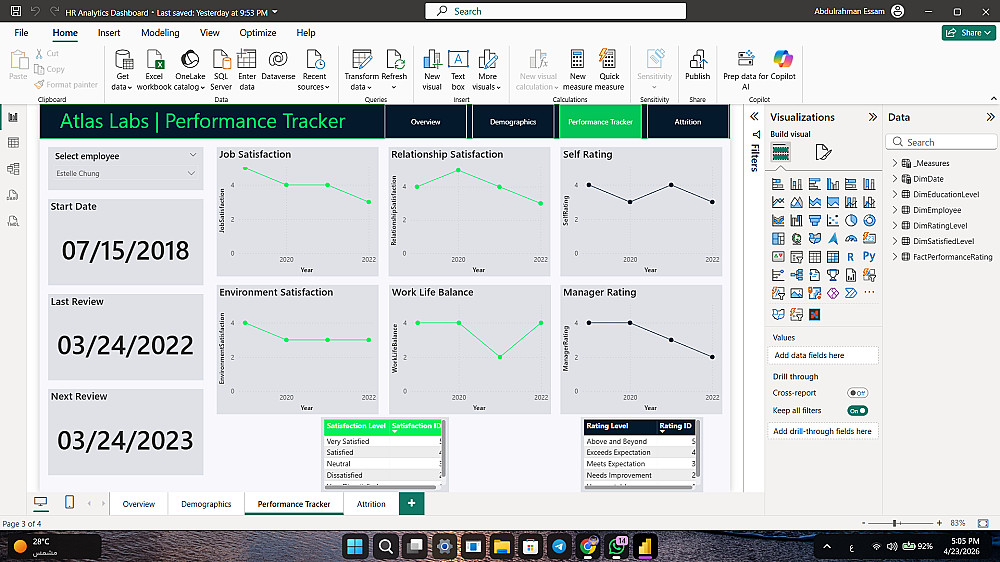Select the Python visual icon
The height and width of the screenshot is (562, 1000).
coord(869,256)
